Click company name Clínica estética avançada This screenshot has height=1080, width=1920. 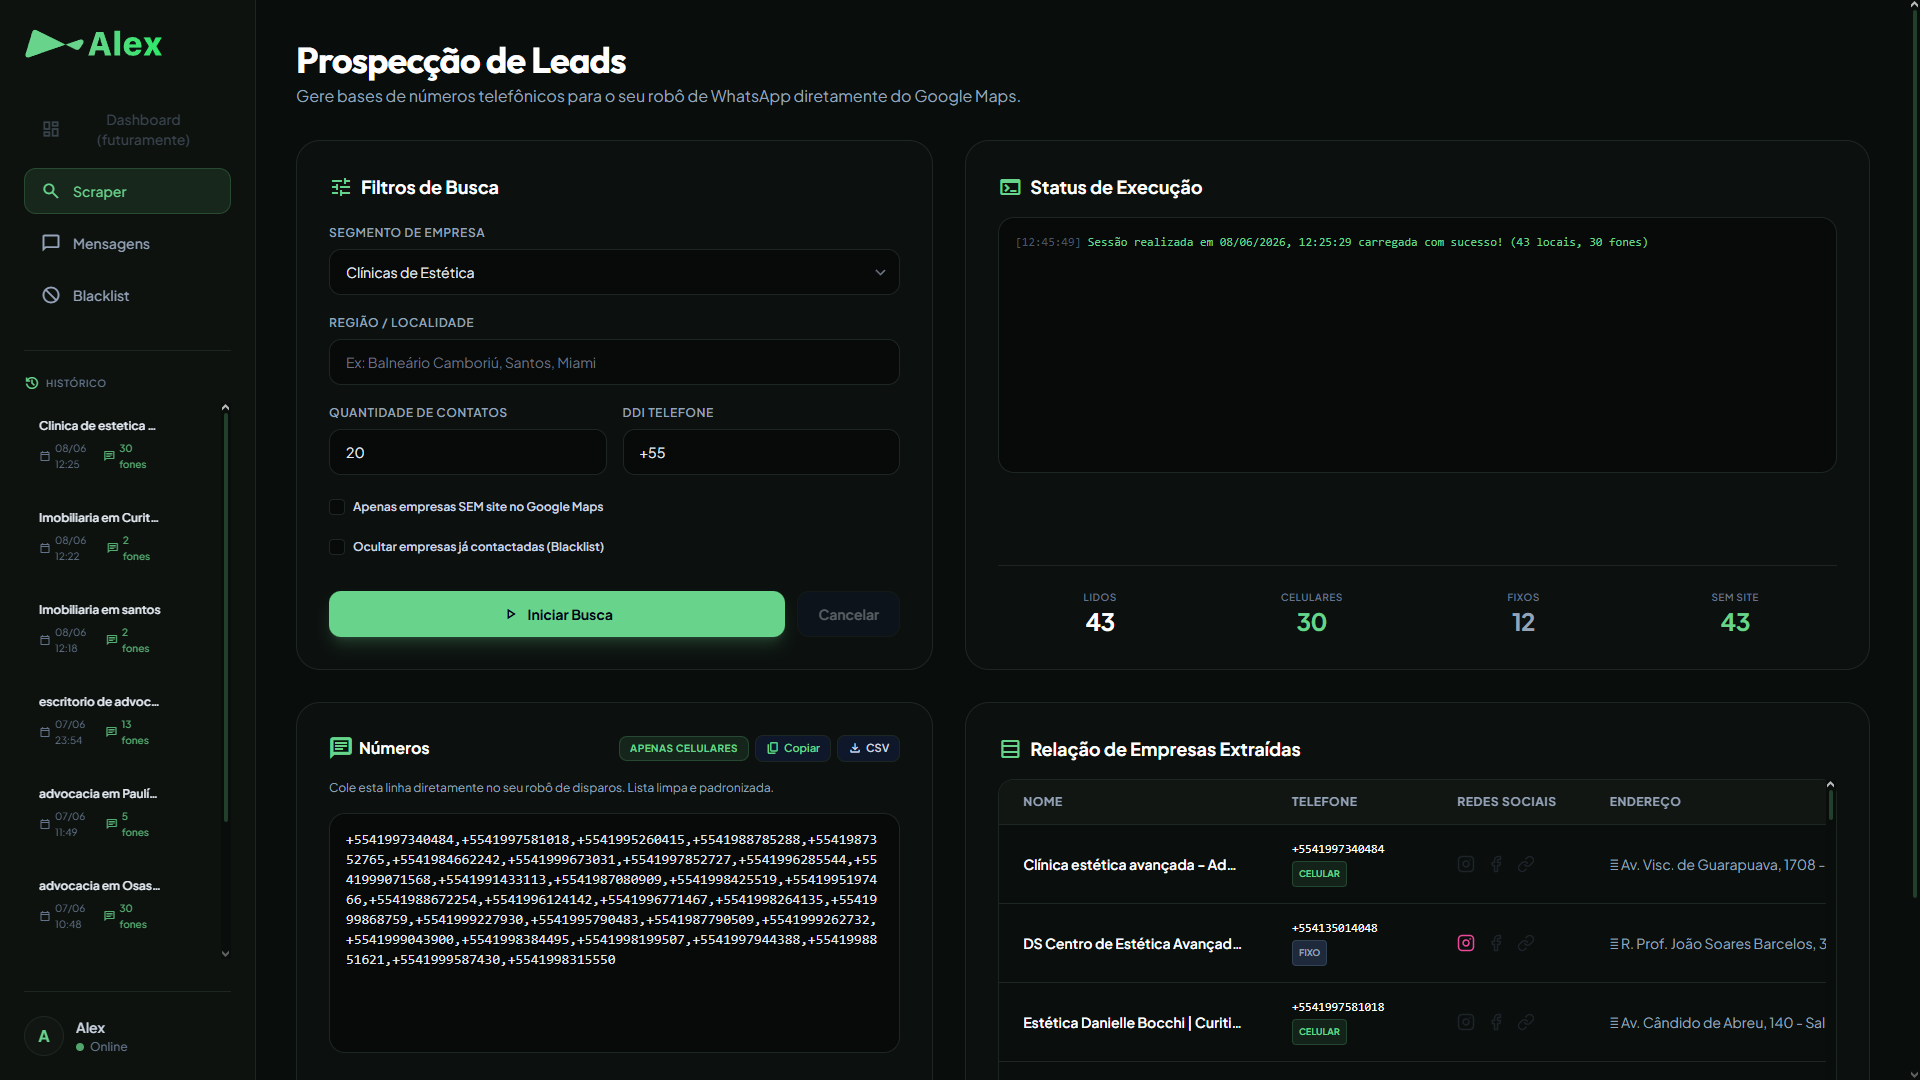1129,865
